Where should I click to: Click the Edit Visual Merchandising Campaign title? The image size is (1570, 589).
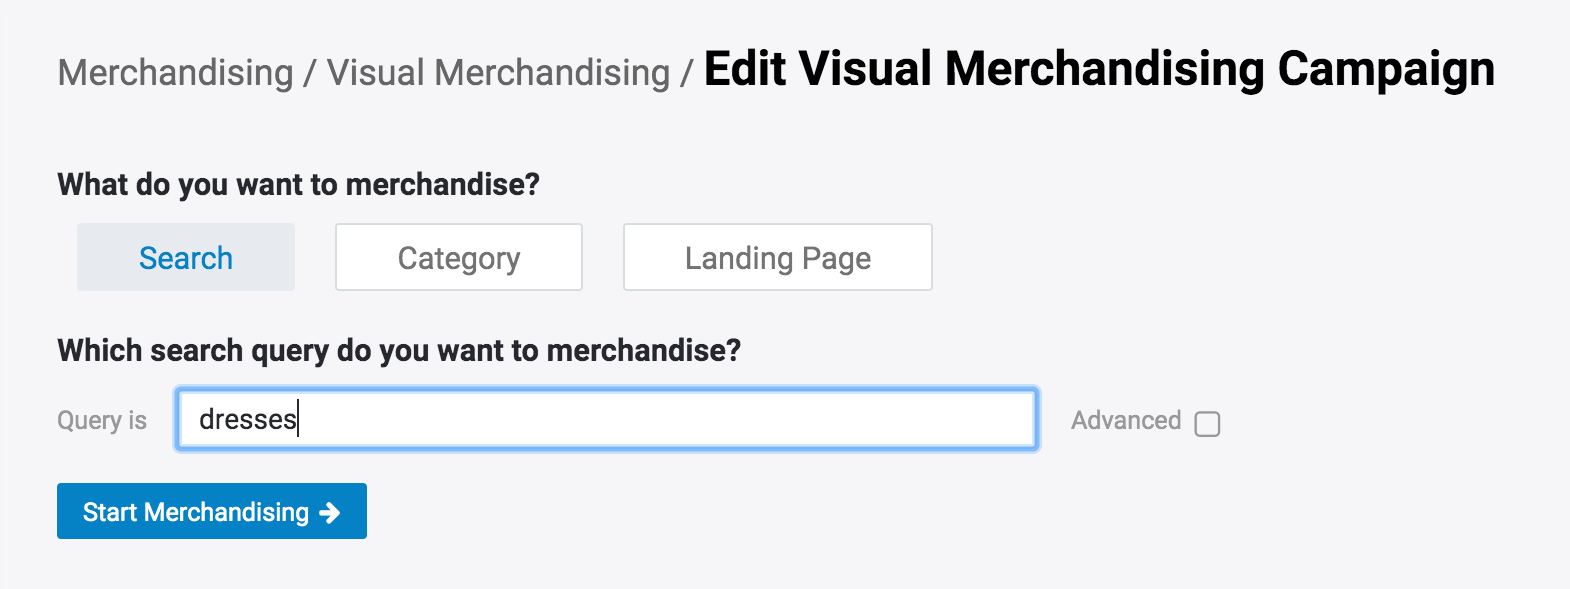pyautogui.click(x=1099, y=70)
